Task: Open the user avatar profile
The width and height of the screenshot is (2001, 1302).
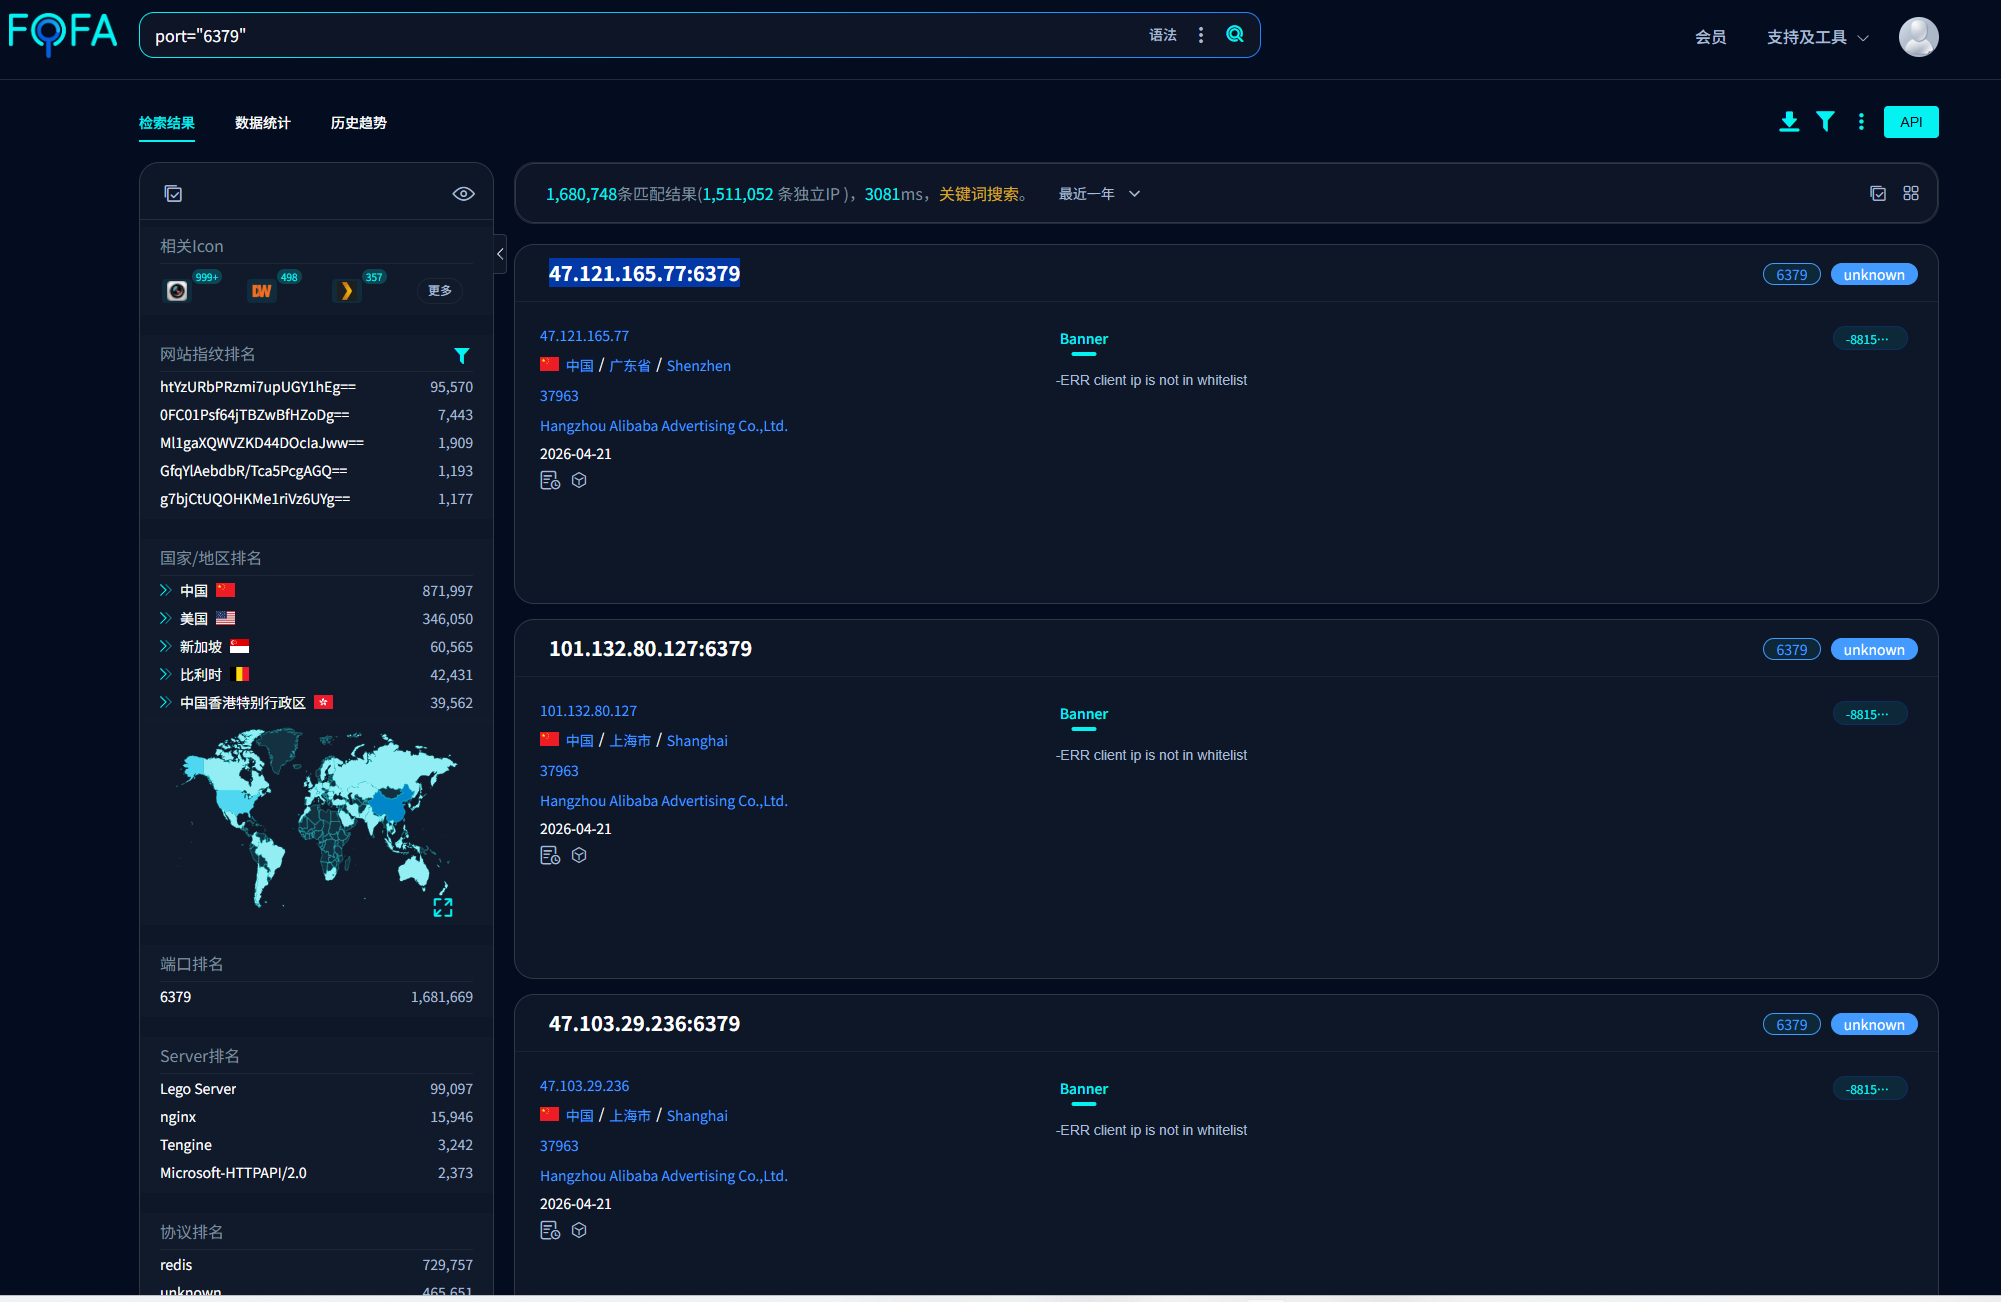Action: [x=1918, y=37]
